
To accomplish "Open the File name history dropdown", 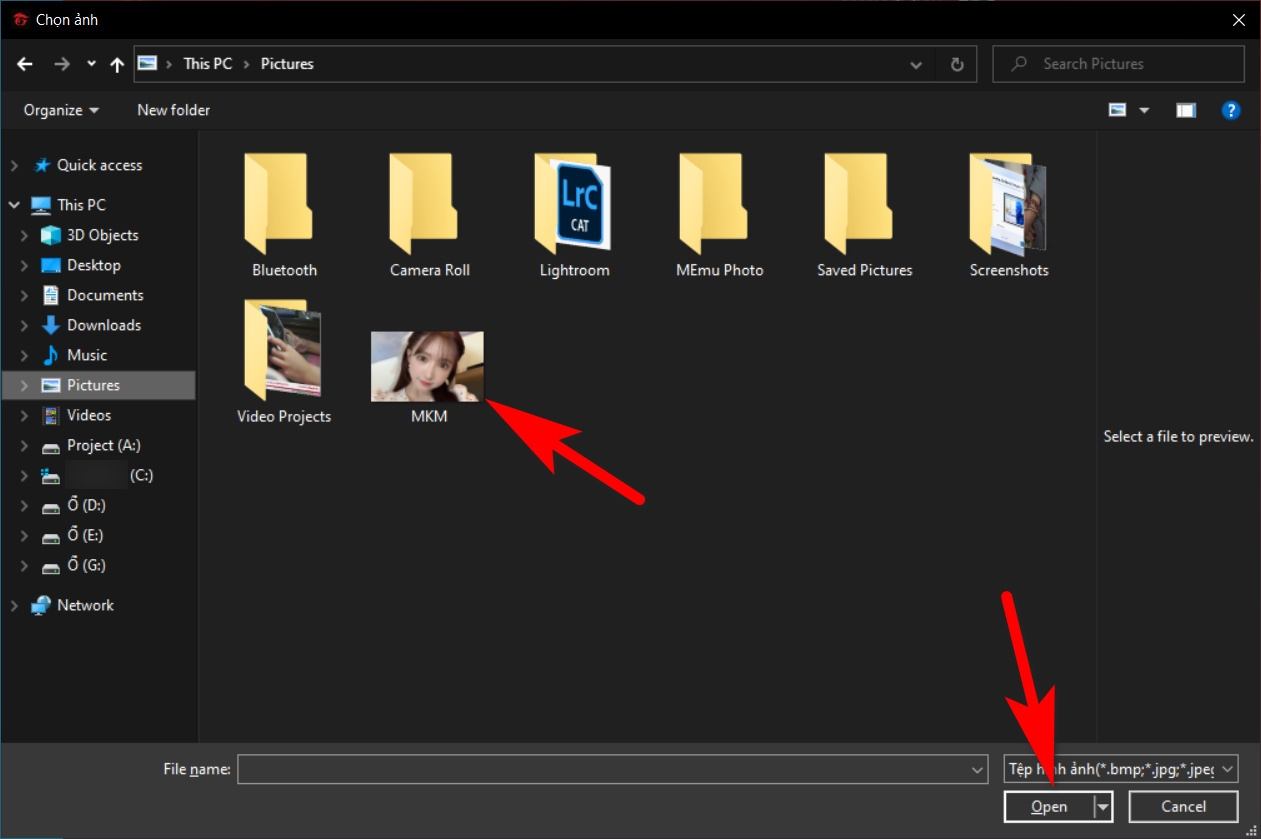I will point(978,769).
